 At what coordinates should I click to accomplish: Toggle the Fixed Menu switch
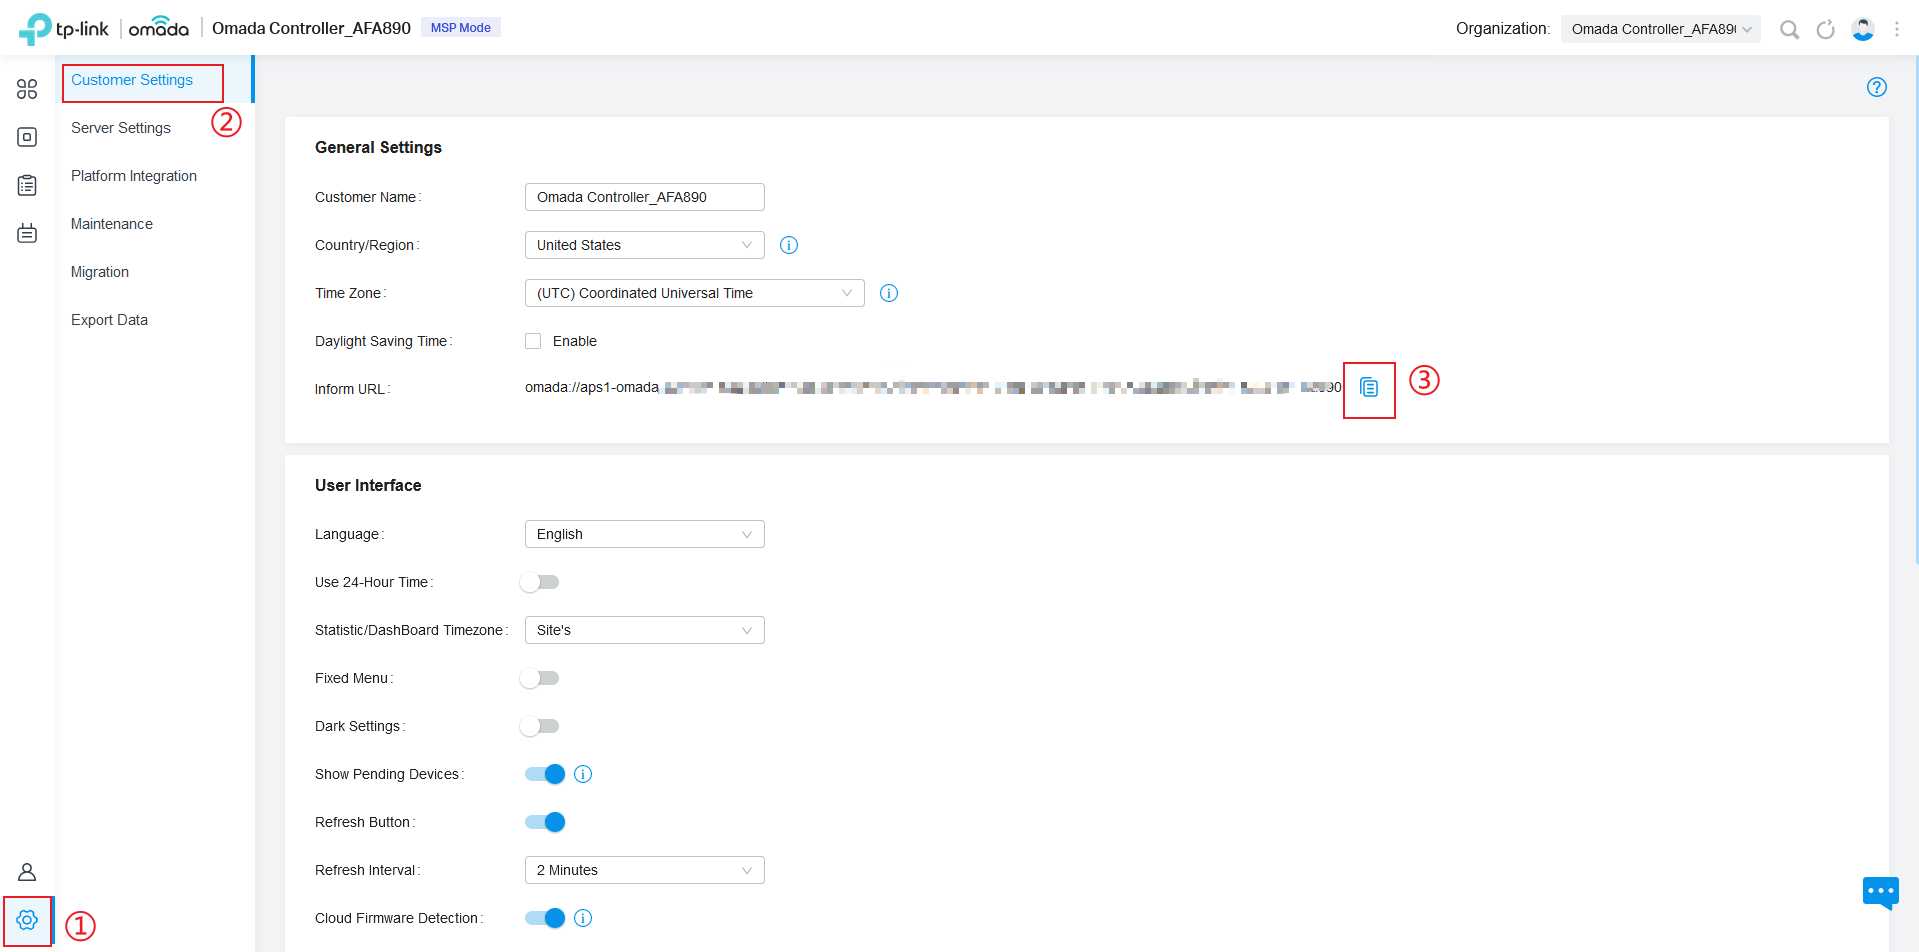540,678
